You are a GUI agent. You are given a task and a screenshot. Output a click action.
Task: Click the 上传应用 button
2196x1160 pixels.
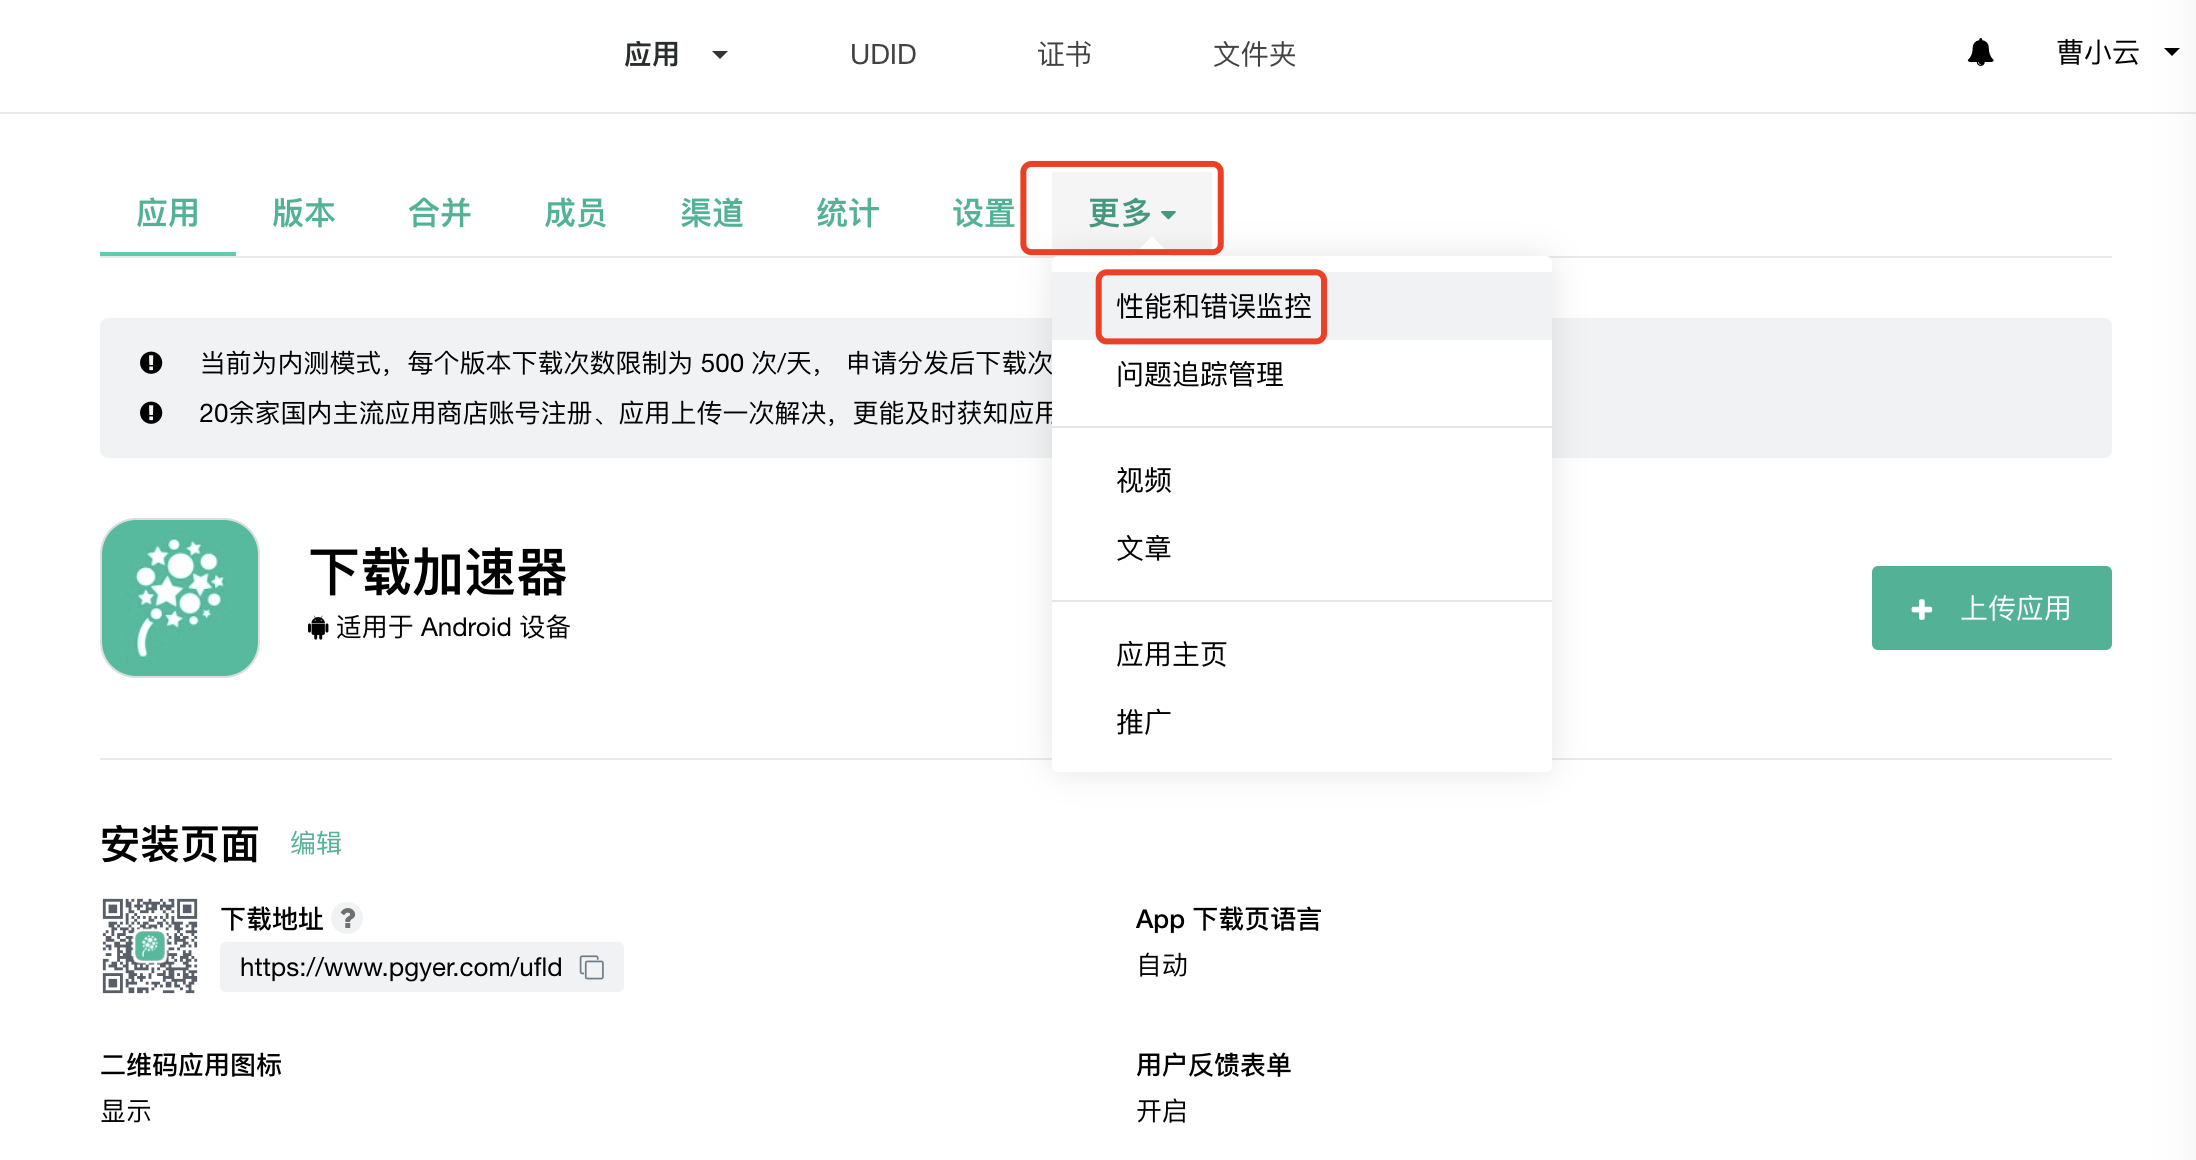click(1990, 608)
